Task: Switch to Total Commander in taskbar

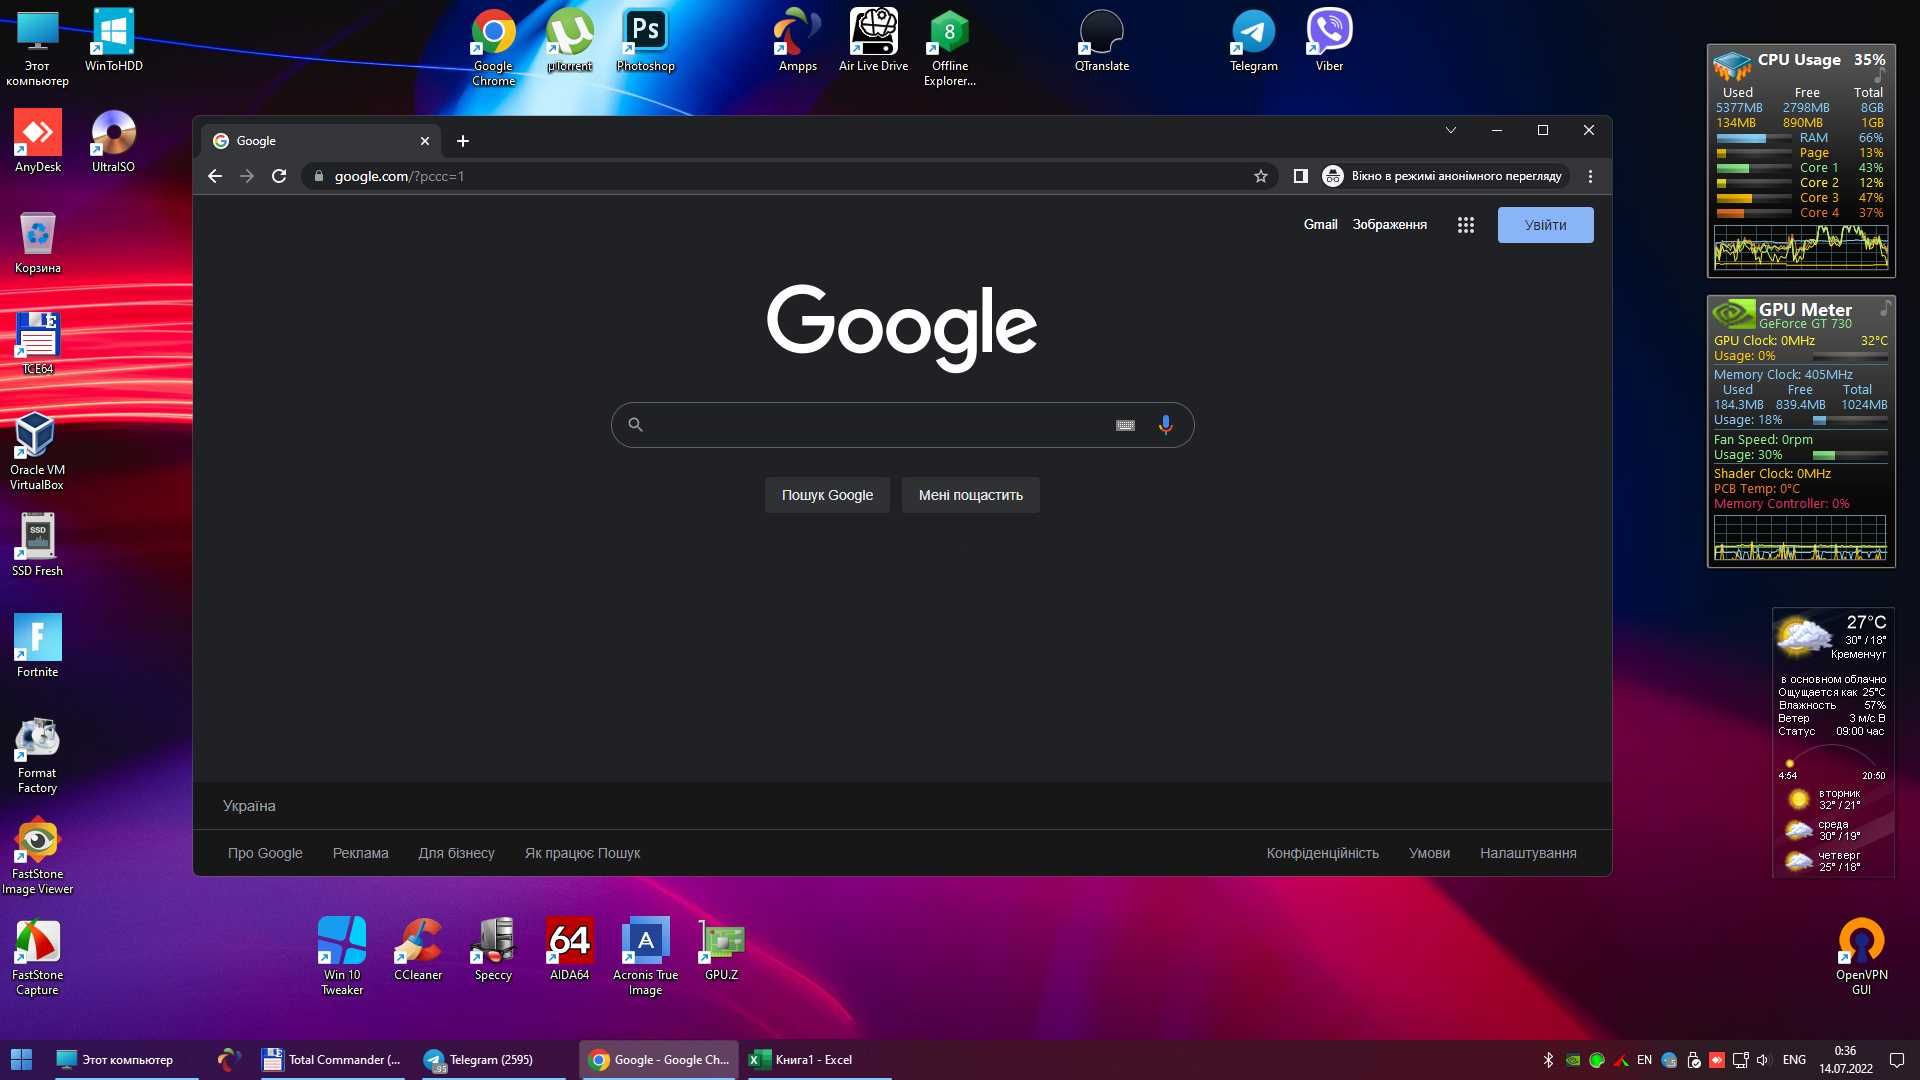Action: pyautogui.click(x=331, y=1060)
